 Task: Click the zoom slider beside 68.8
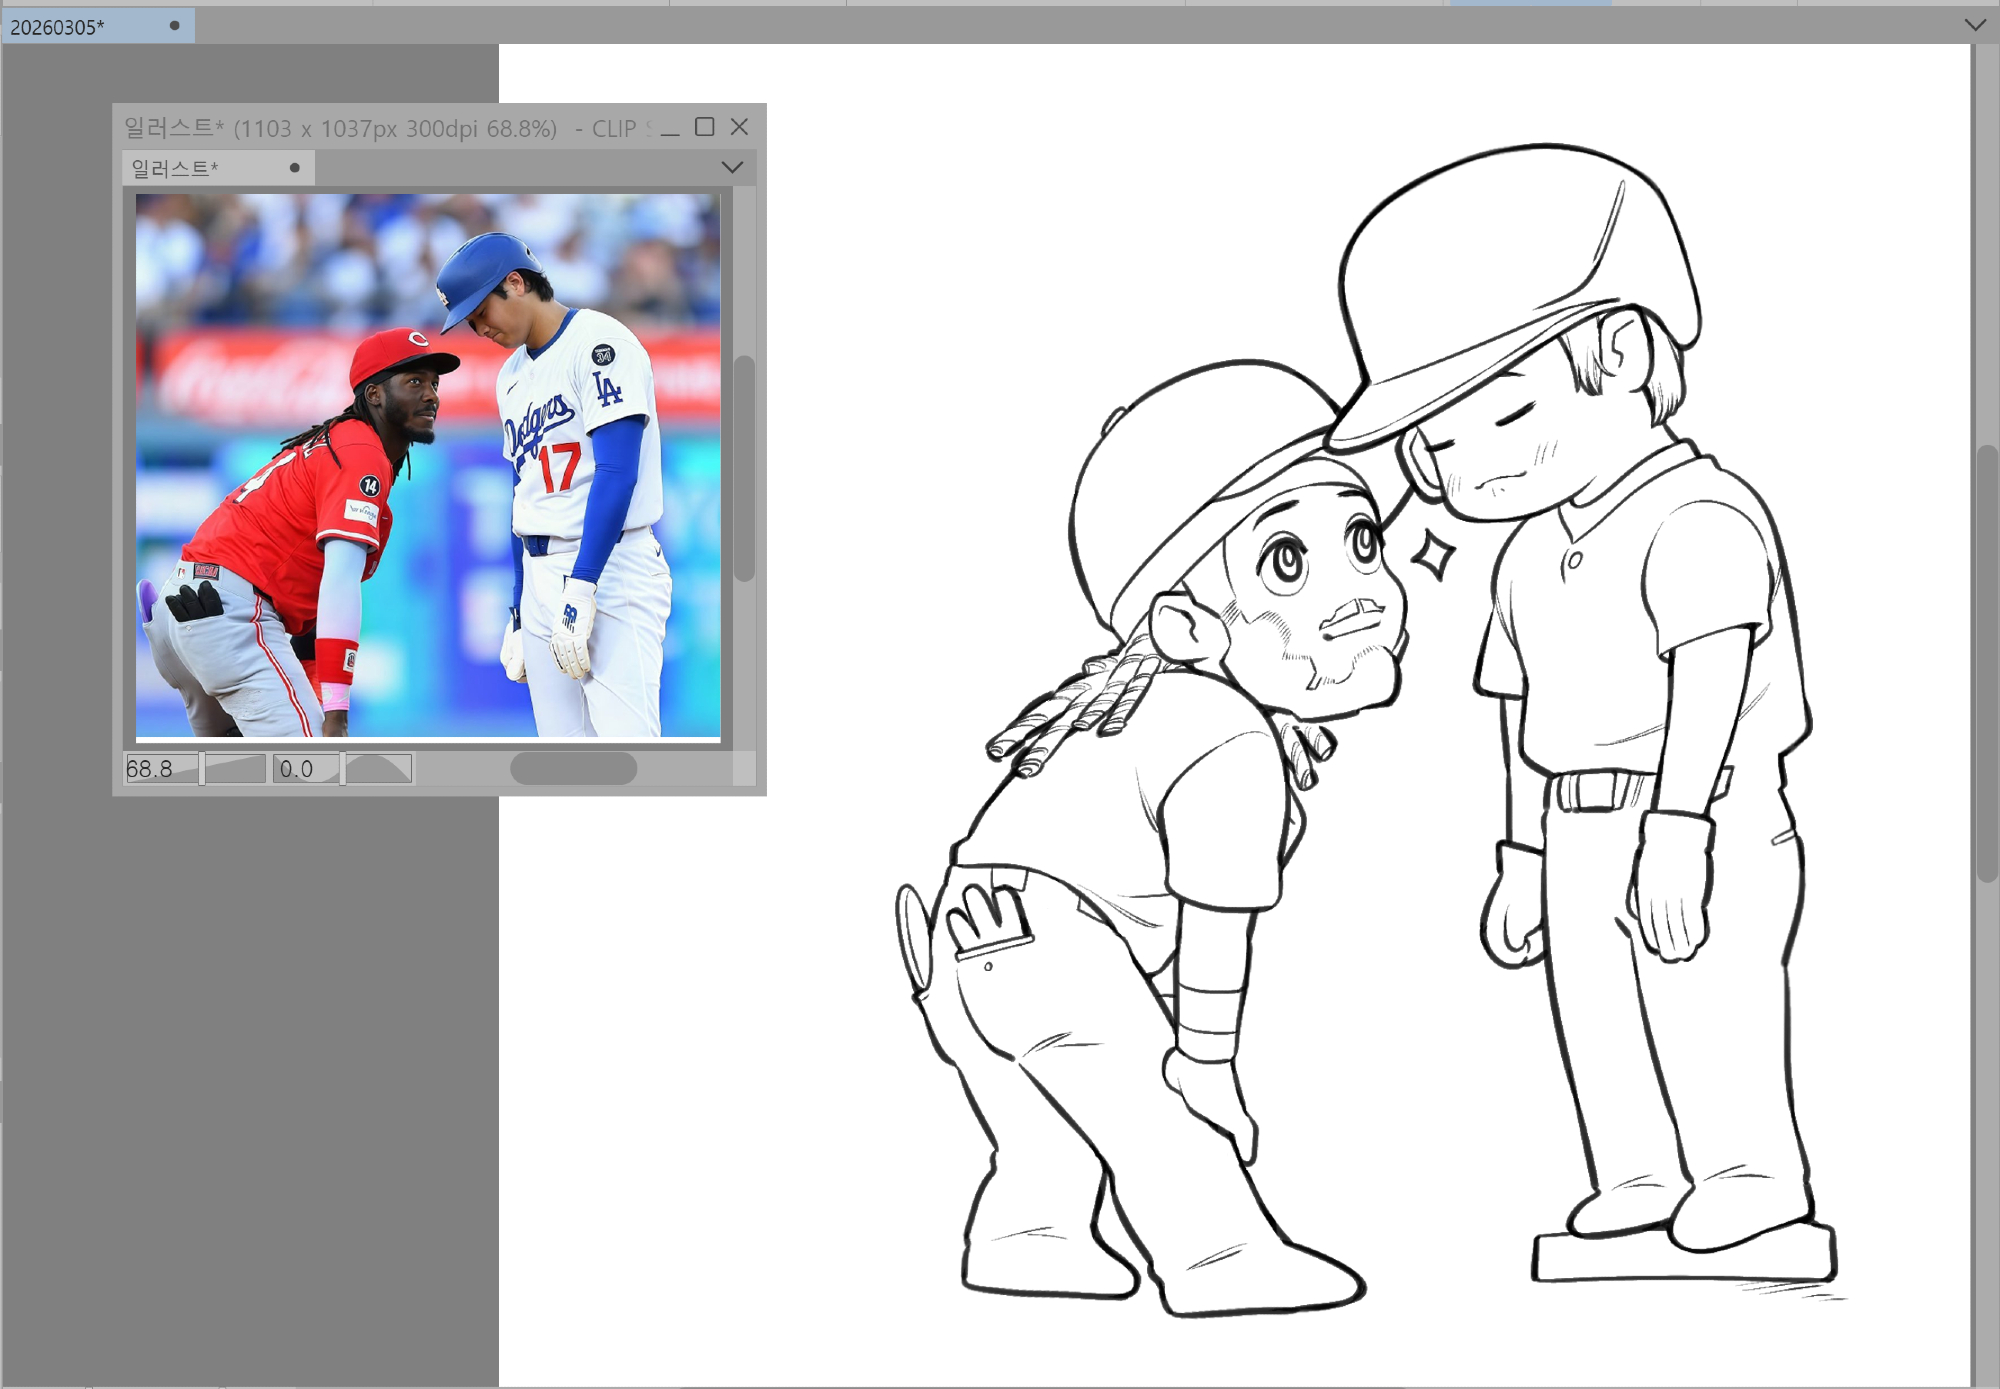click(234, 769)
